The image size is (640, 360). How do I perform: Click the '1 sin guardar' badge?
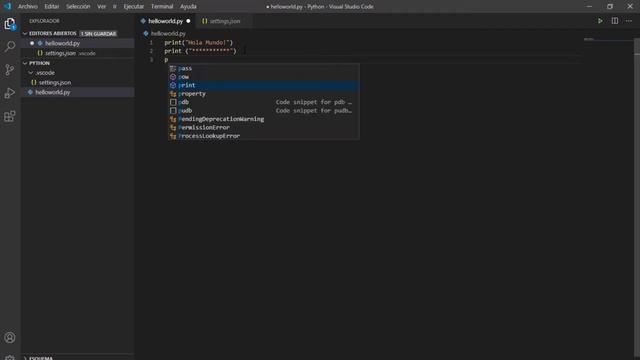tap(98, 33)
